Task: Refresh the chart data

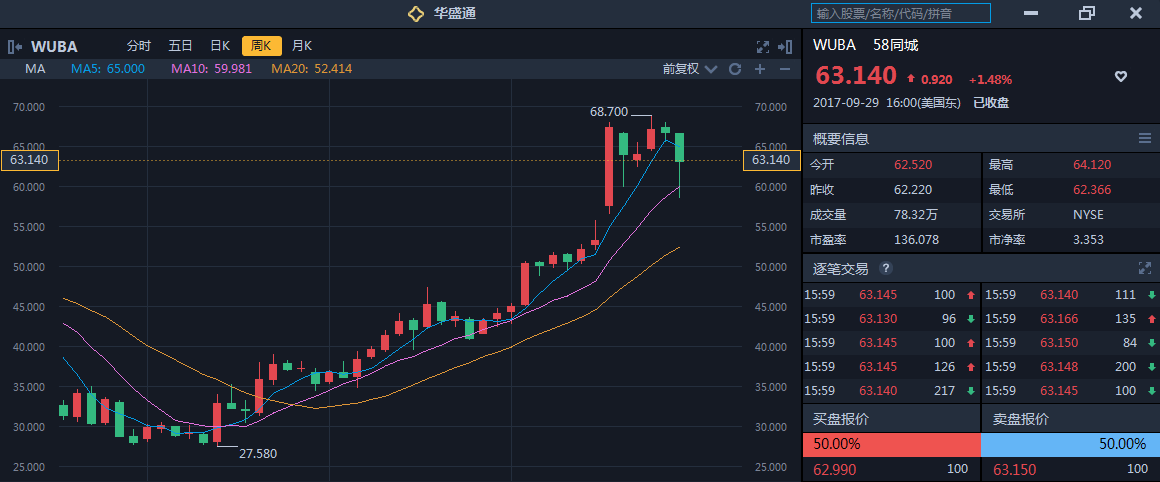Action: [735, 69]
